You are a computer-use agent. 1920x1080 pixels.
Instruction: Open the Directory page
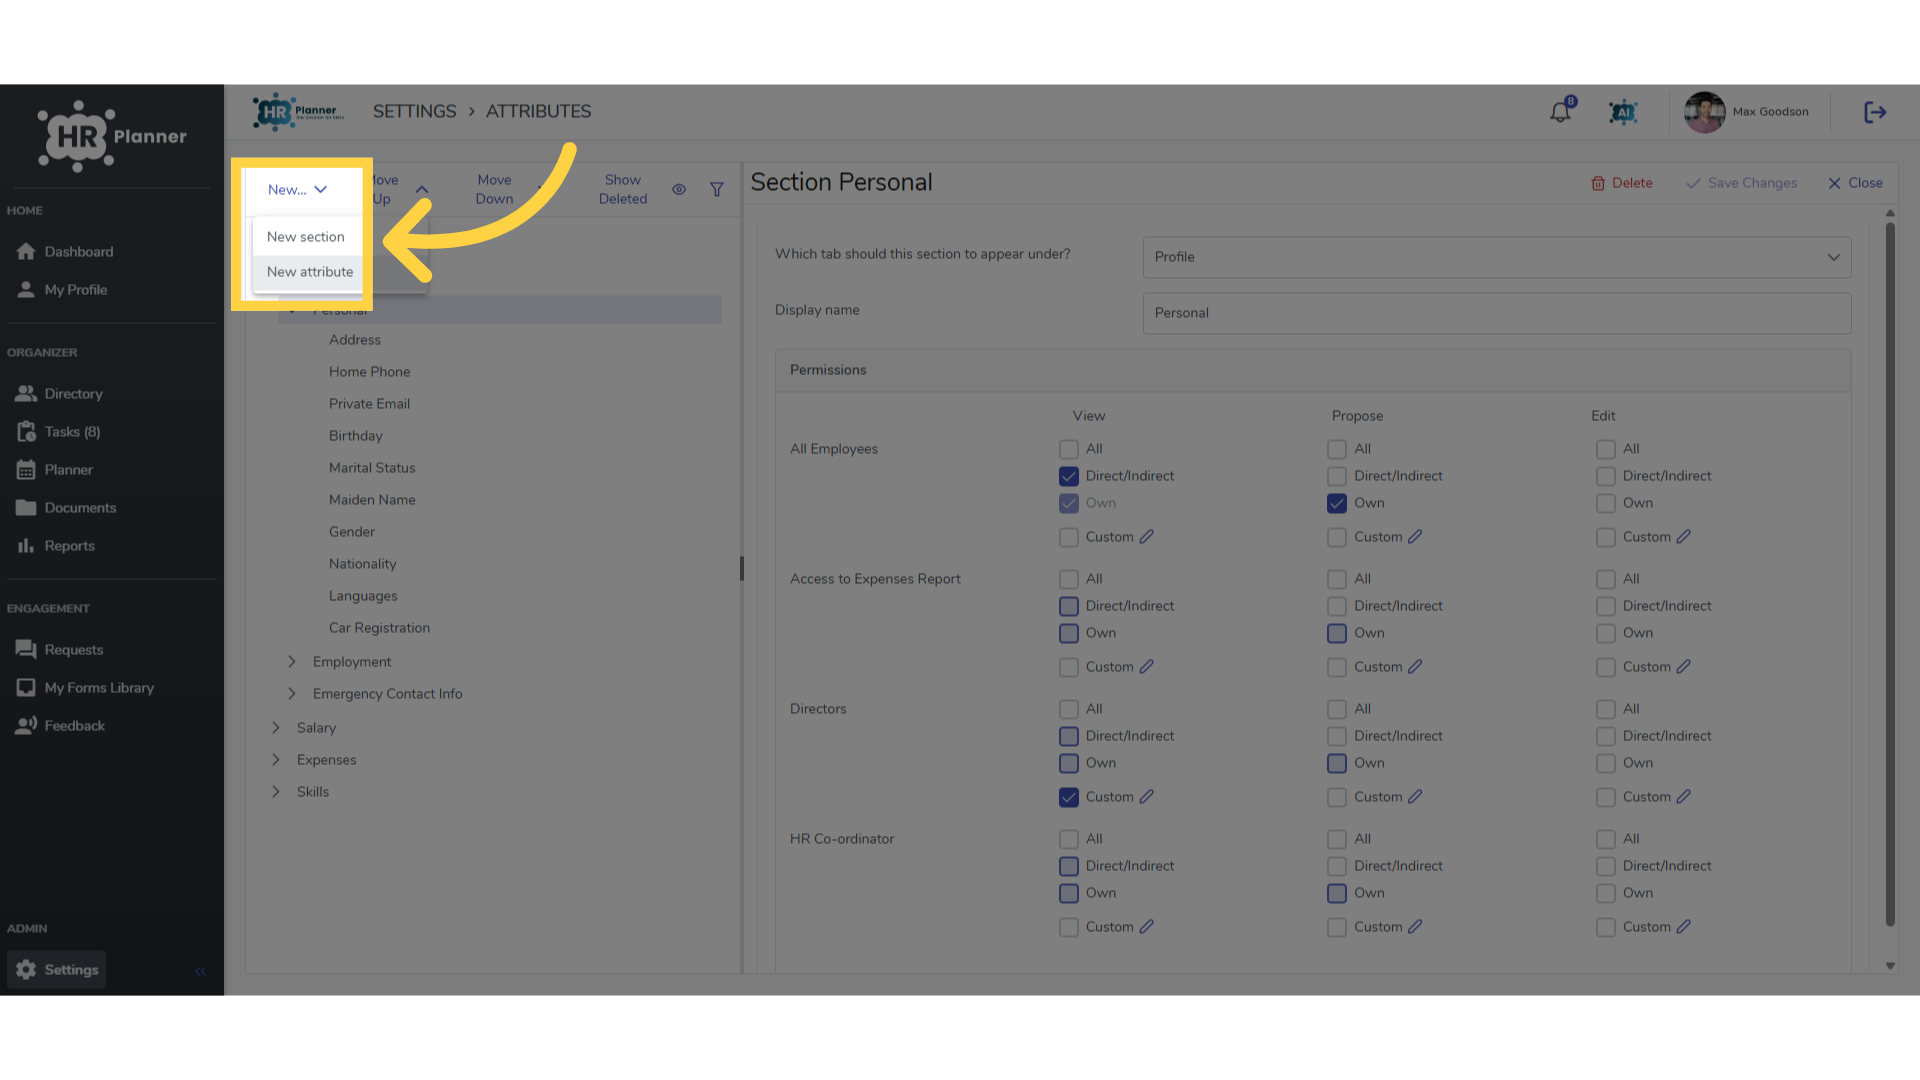pyautogui.click(x=60, y=394)
